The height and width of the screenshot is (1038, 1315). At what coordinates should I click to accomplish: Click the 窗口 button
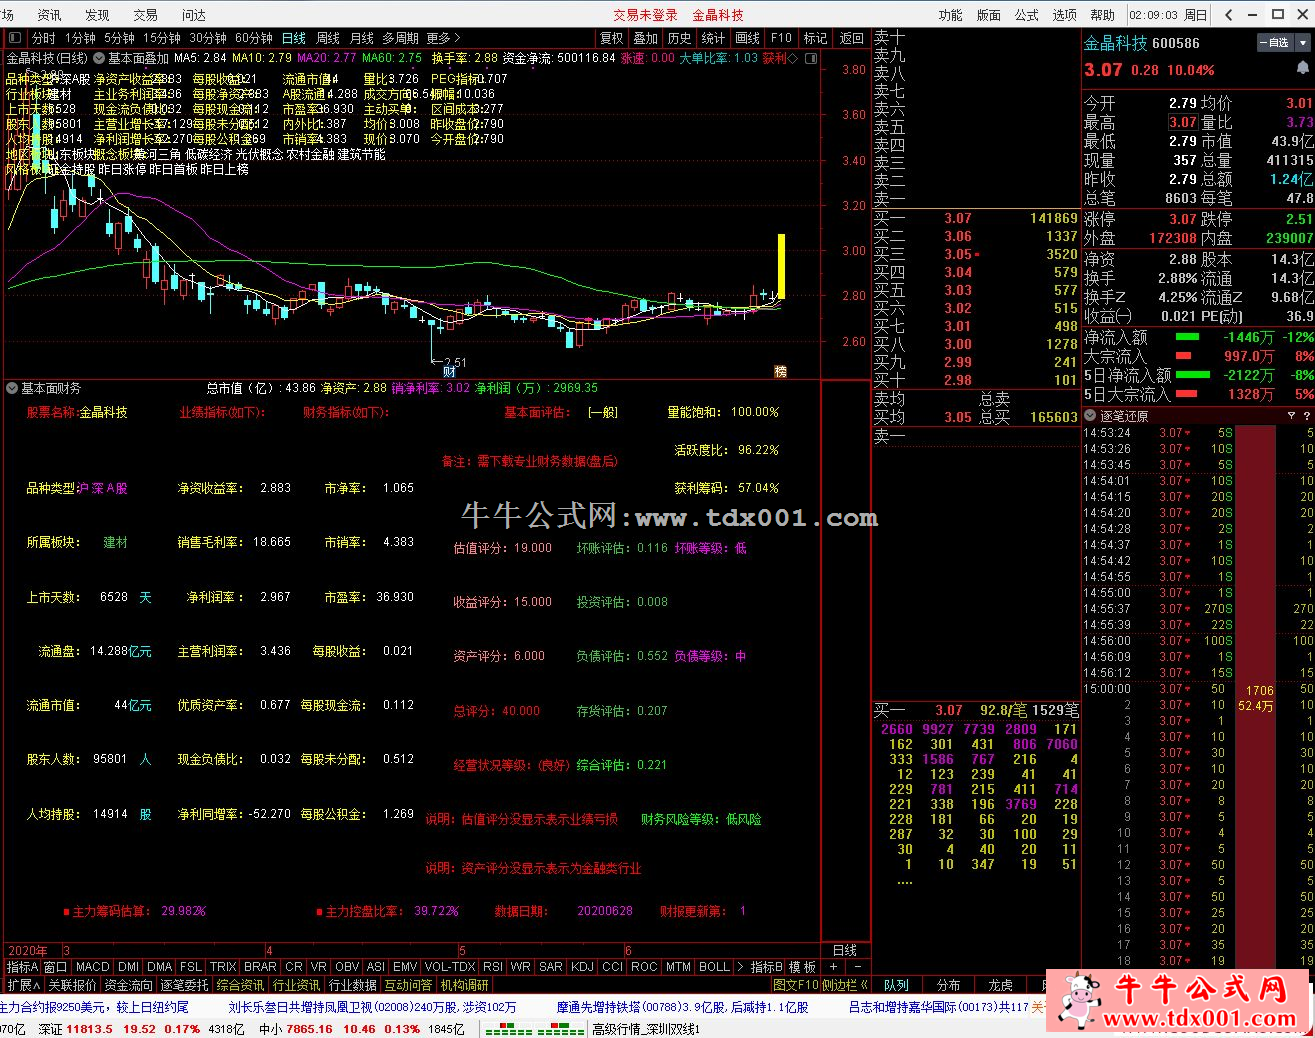56,967
